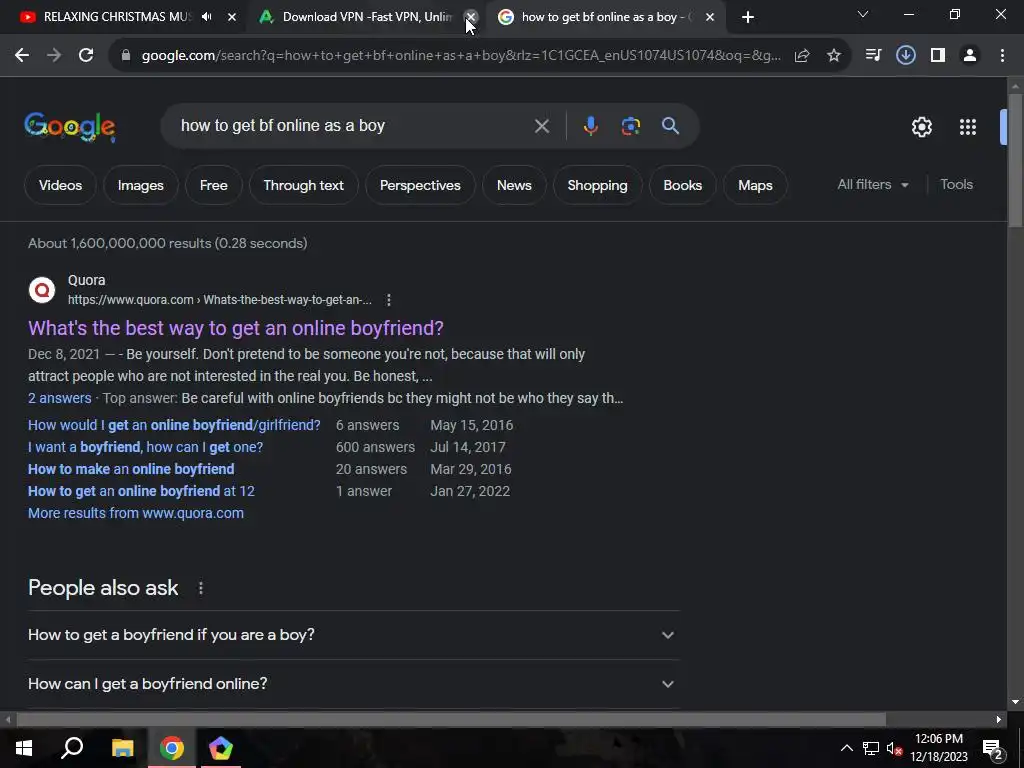The height and width of the screenshot is (768, 1024).
Task: Go back using the browser back arrow
Action: point(22,56)
